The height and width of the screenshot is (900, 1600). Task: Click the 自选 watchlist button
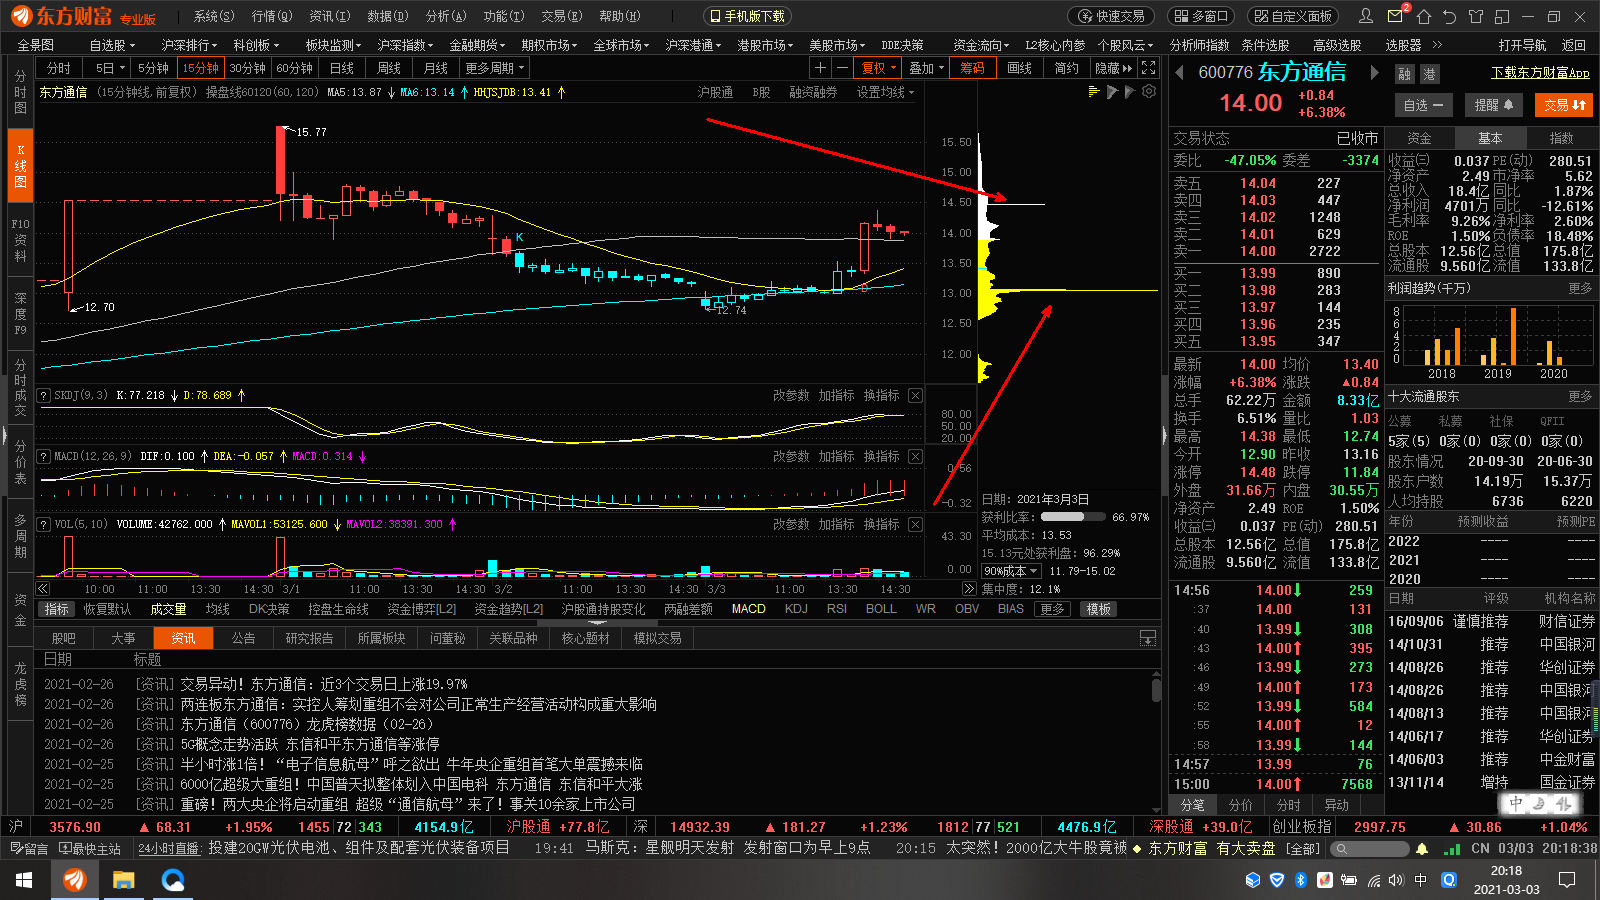1423,105
